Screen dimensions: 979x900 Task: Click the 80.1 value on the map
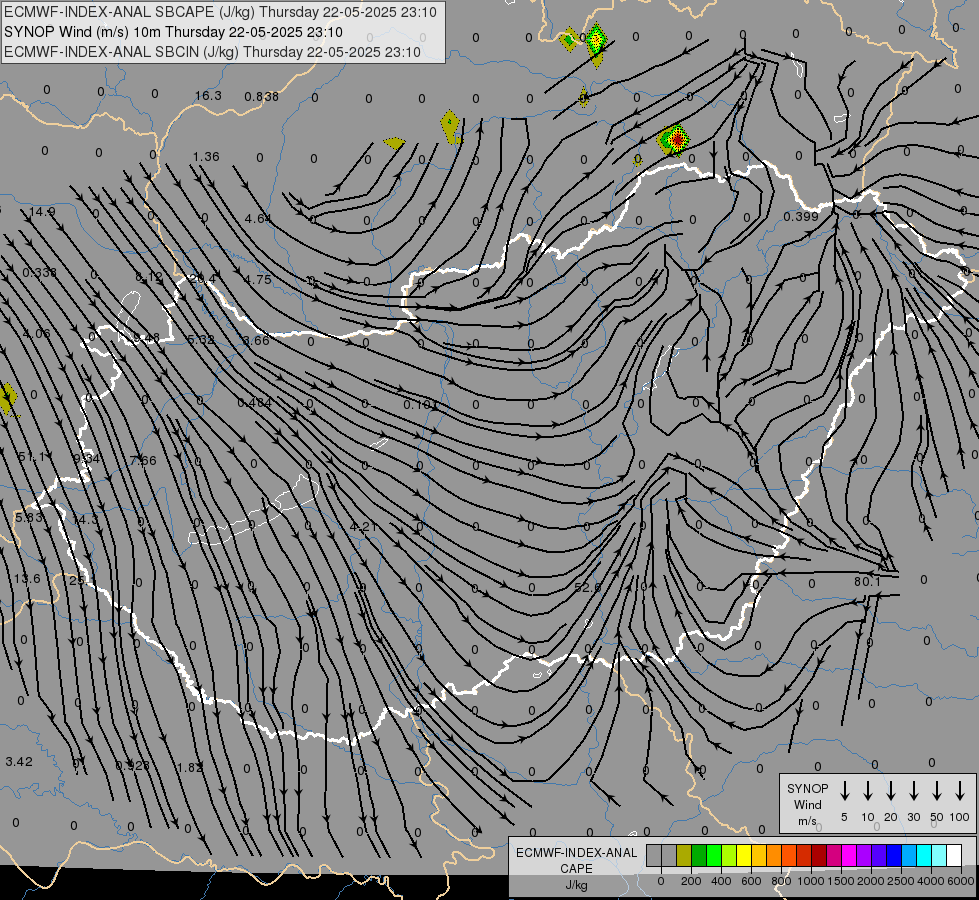pyautogui.click(x=867, y=581)
